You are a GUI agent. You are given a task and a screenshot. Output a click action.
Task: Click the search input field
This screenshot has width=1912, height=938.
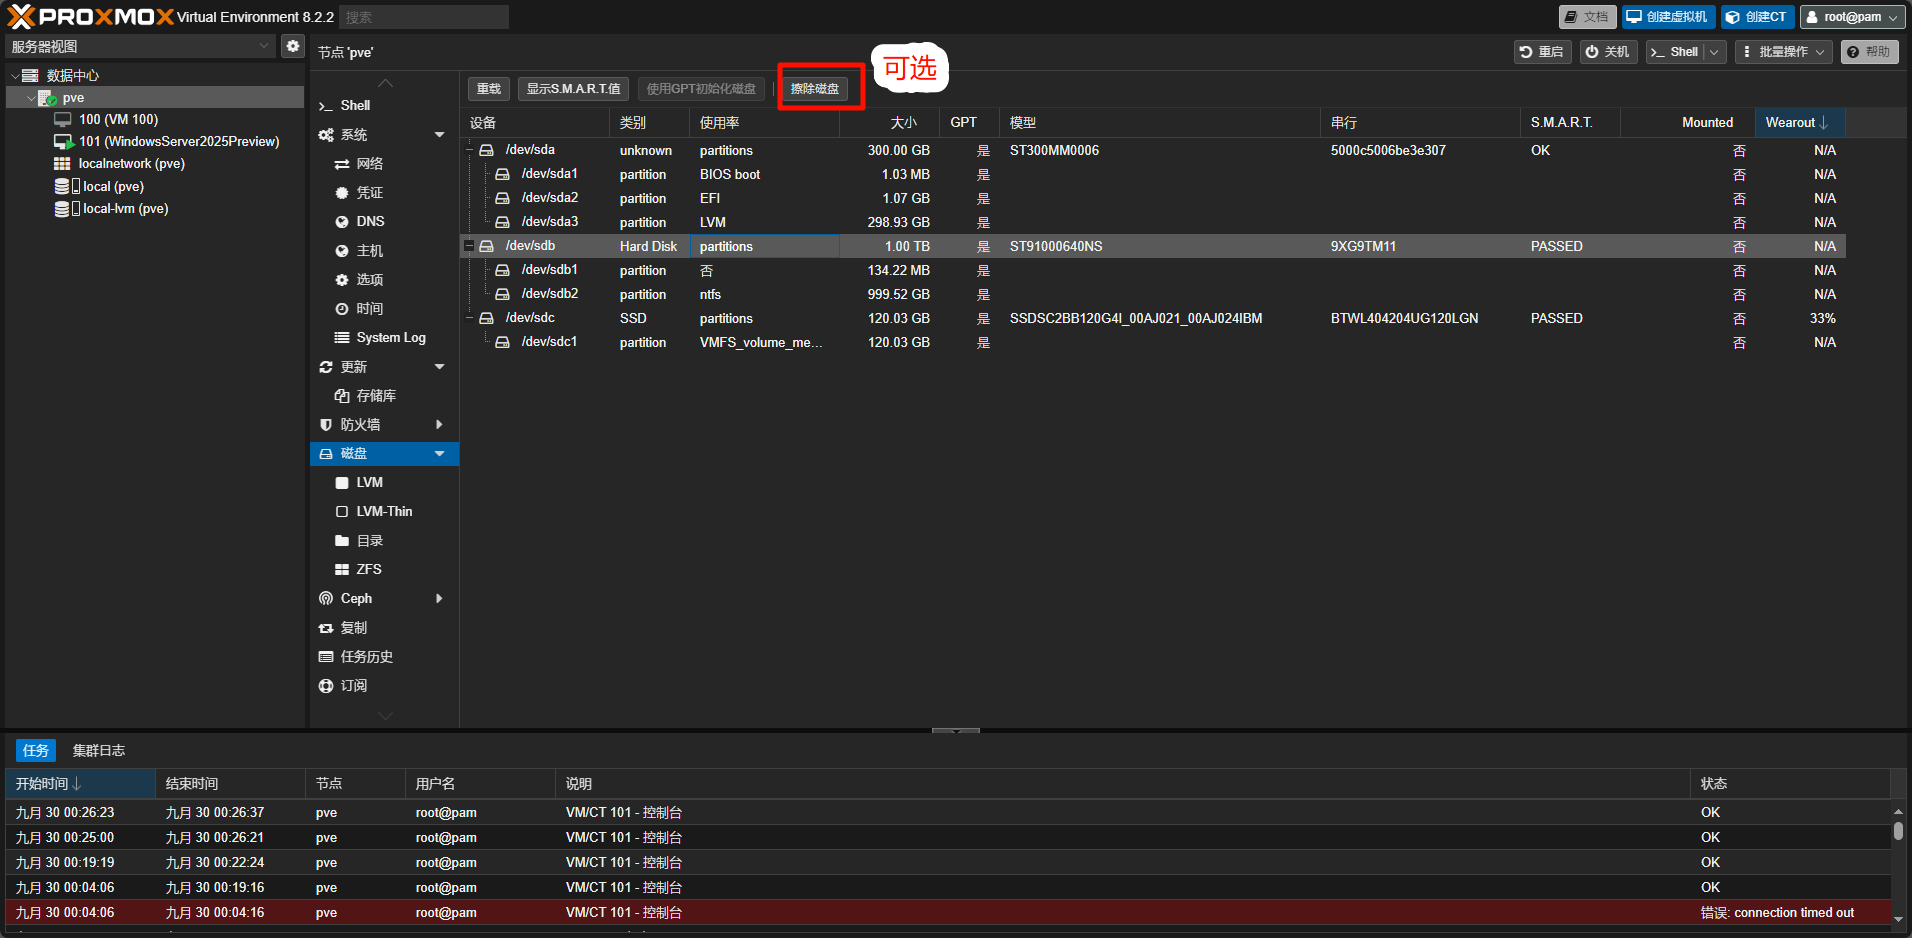tap(423, 17)
